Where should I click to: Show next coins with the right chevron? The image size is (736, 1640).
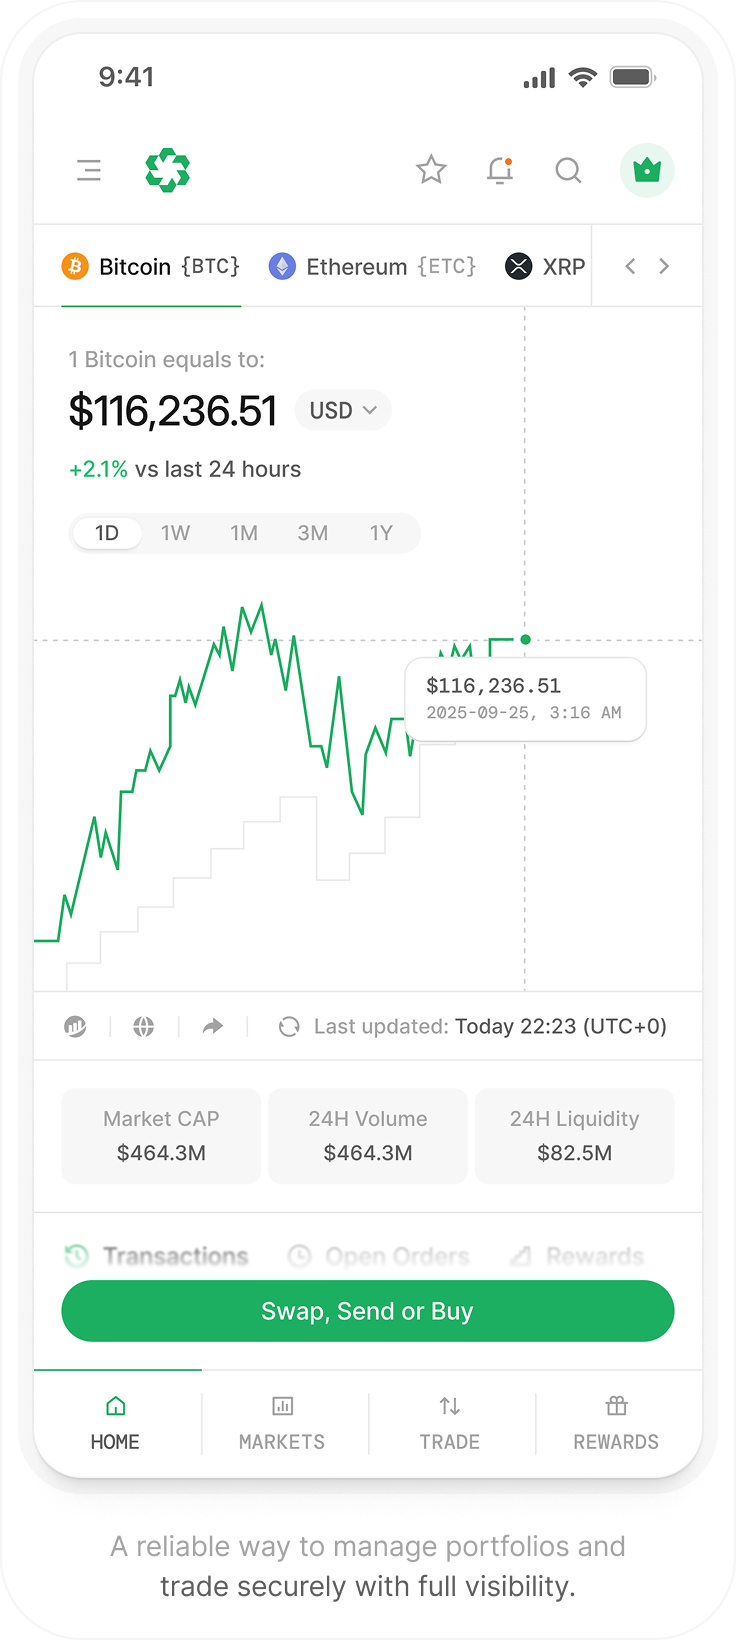tap(664, 266)
